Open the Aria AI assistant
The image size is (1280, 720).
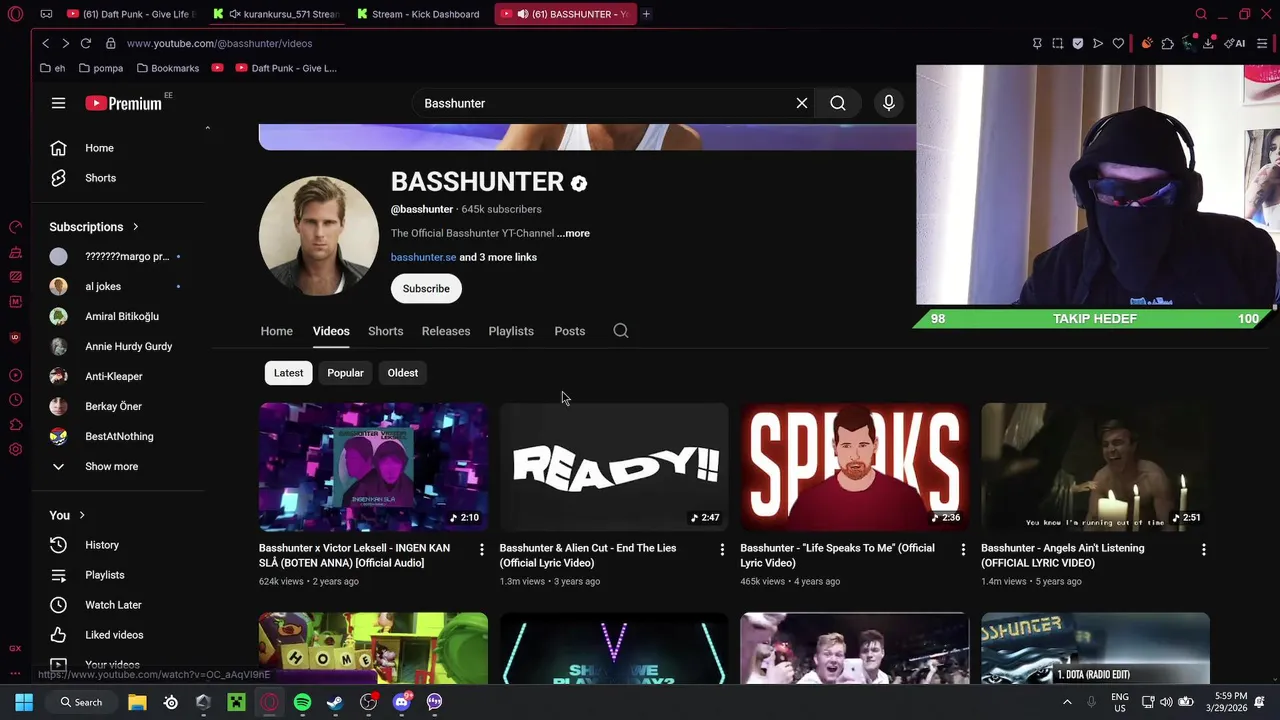pyautogui.click(x=1235, y=43)
